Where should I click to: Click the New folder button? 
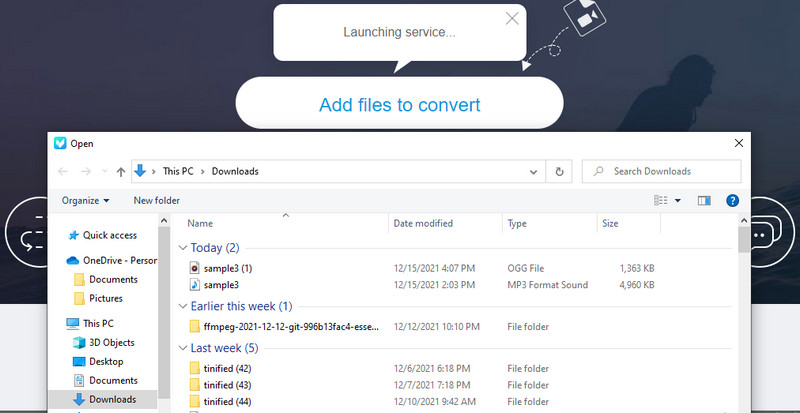[156, 200]
